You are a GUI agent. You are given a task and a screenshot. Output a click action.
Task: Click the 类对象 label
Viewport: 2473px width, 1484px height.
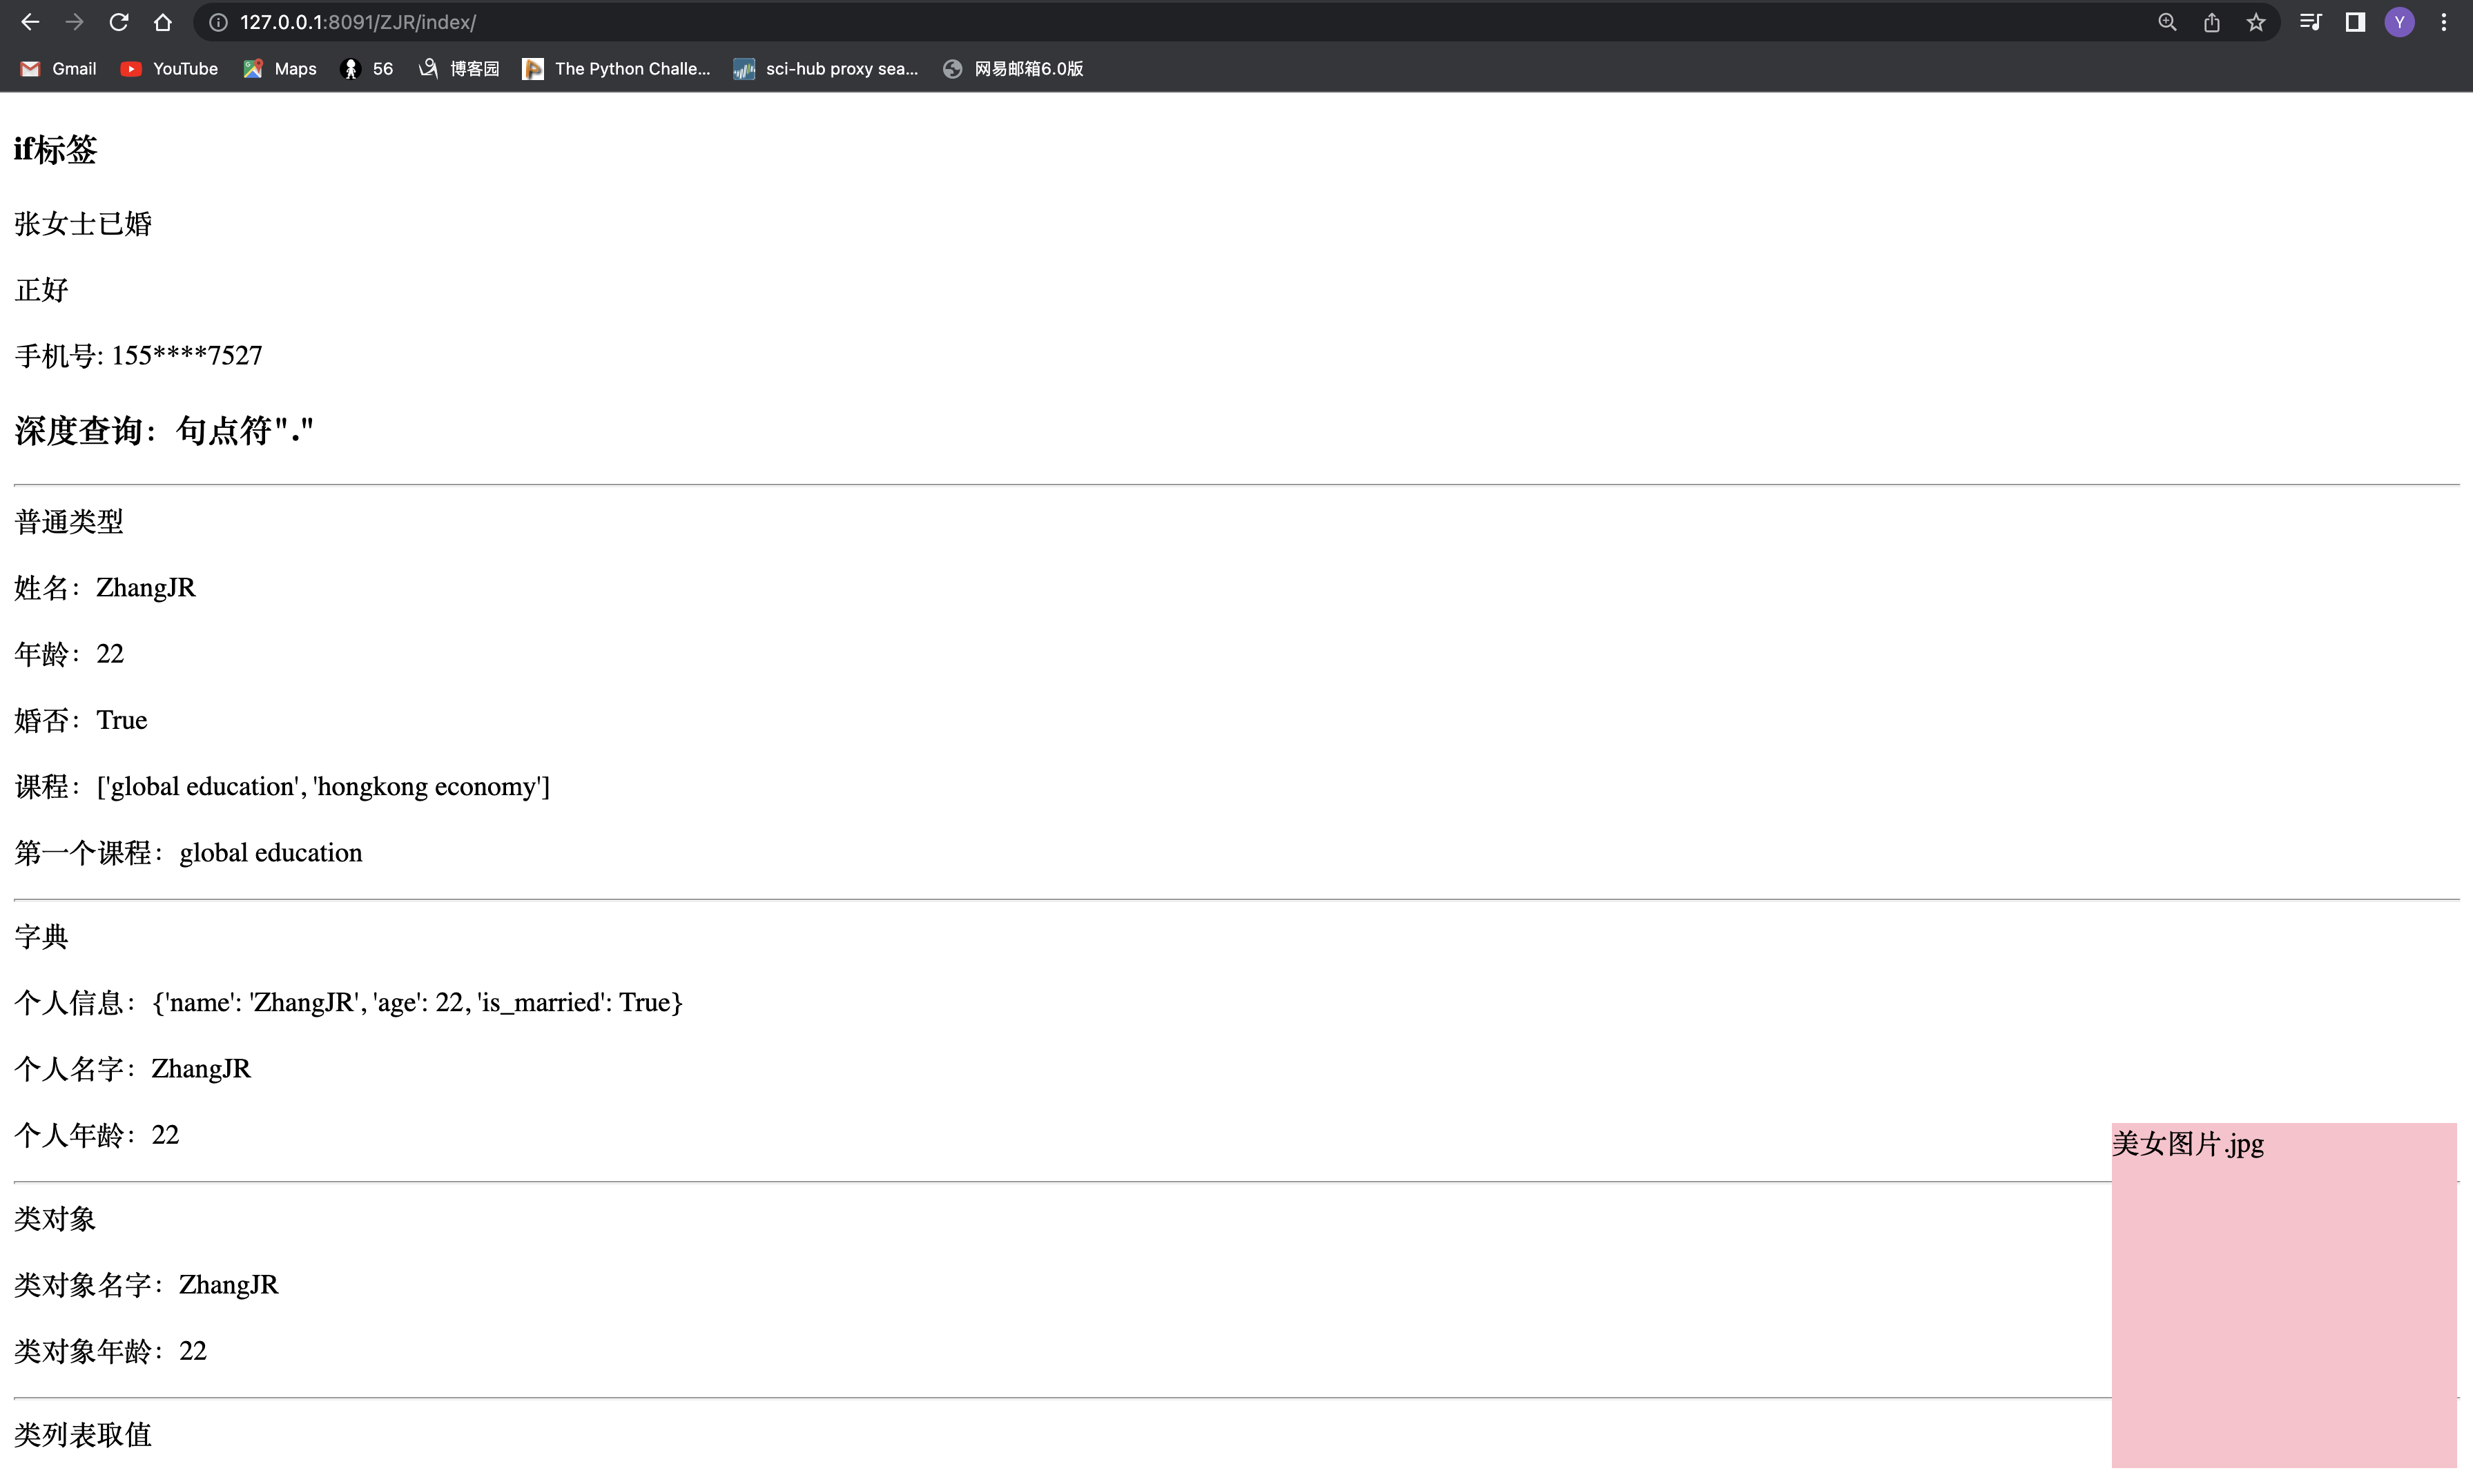55,1219
